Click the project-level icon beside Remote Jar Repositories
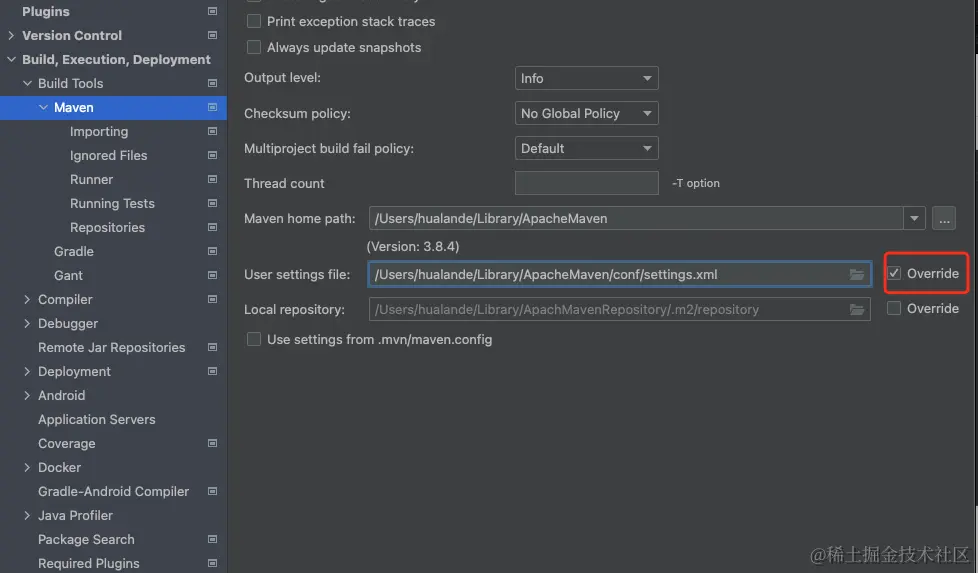Screen dimensions: 978x573 coord(212,347)
